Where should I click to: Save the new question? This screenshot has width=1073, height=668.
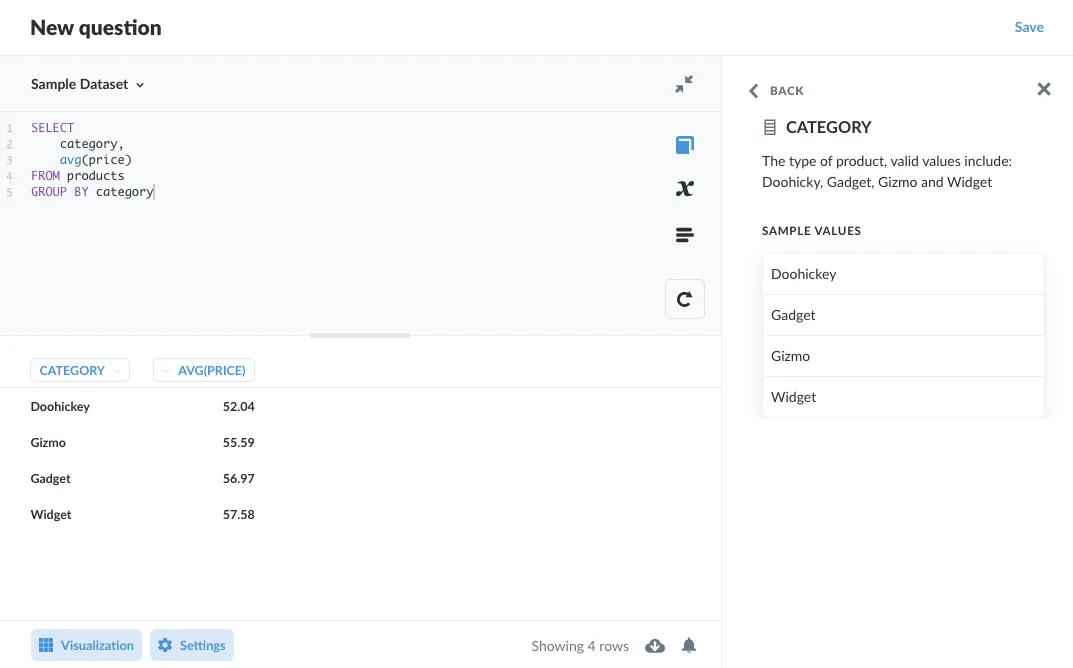pyautogui.click(x=1028, y=27)
